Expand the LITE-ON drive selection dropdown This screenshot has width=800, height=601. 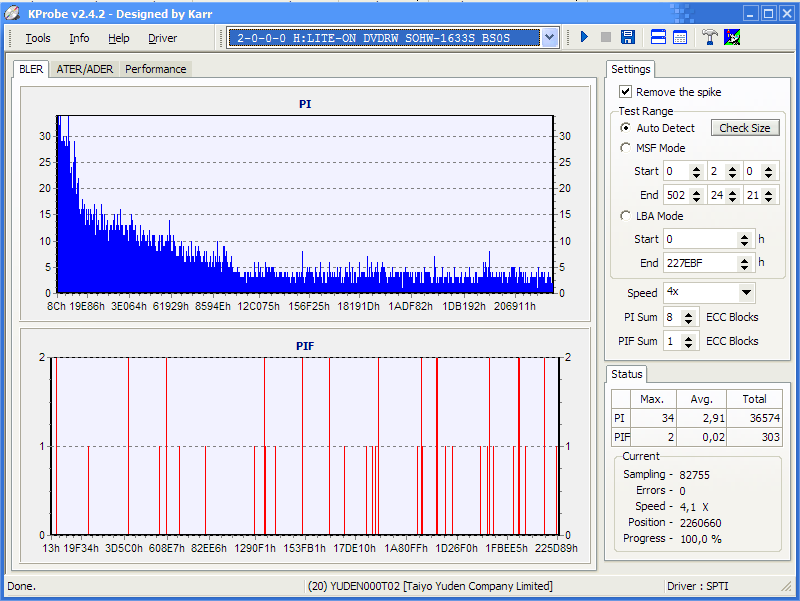(x=549, y=38)
